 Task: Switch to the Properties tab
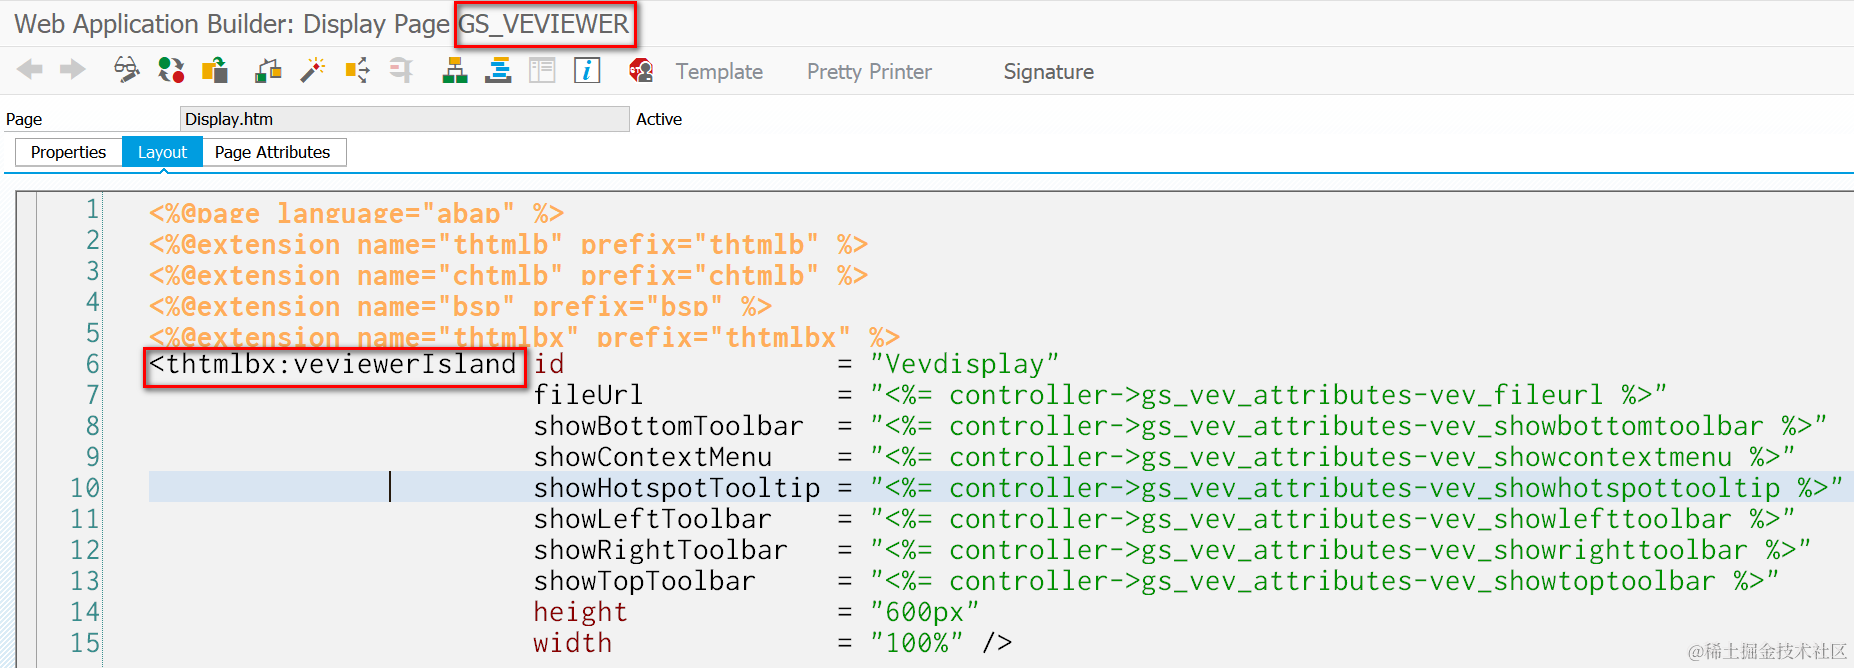click(x=68, y=152)
